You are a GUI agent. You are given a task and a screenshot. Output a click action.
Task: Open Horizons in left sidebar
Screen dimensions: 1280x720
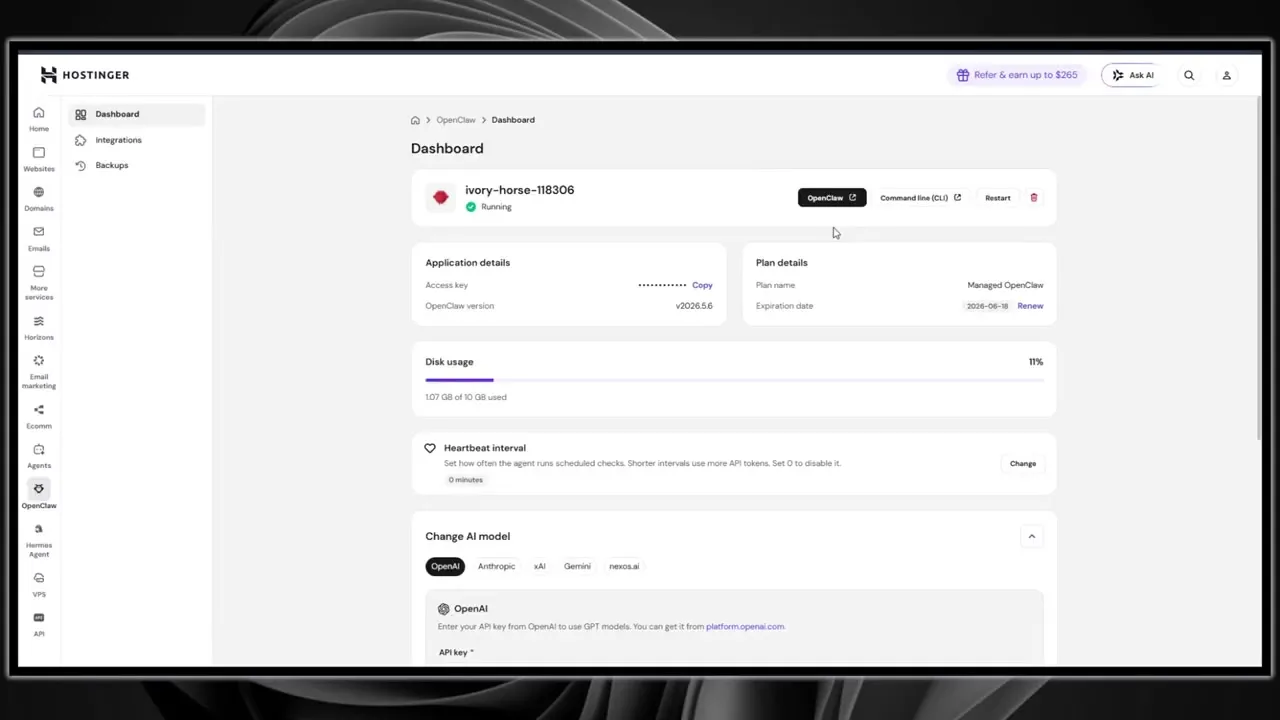pos(39,327)
